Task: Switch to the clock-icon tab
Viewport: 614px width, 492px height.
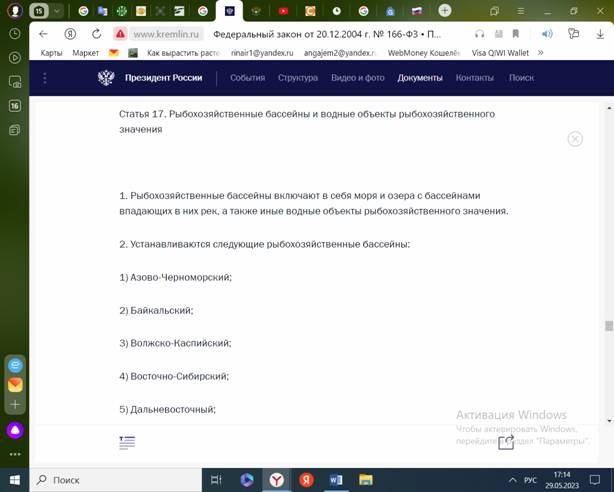Action: point(337,11)
